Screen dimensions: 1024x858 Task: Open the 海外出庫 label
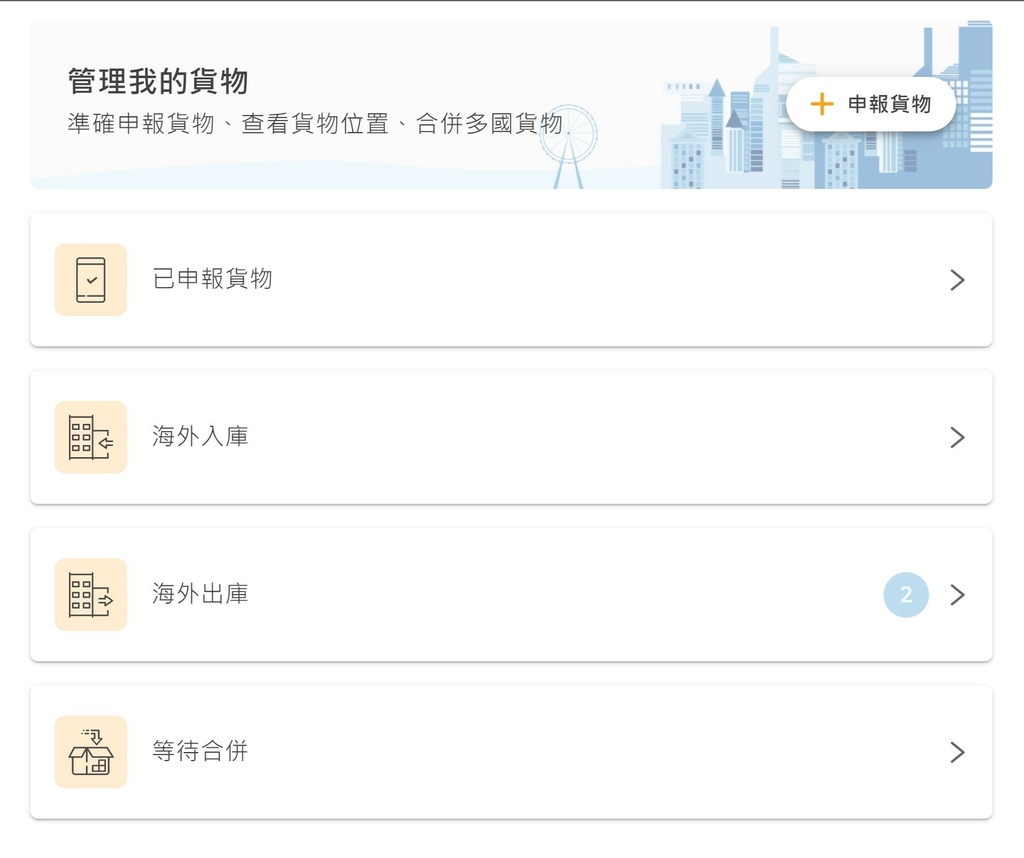(200, 594)
